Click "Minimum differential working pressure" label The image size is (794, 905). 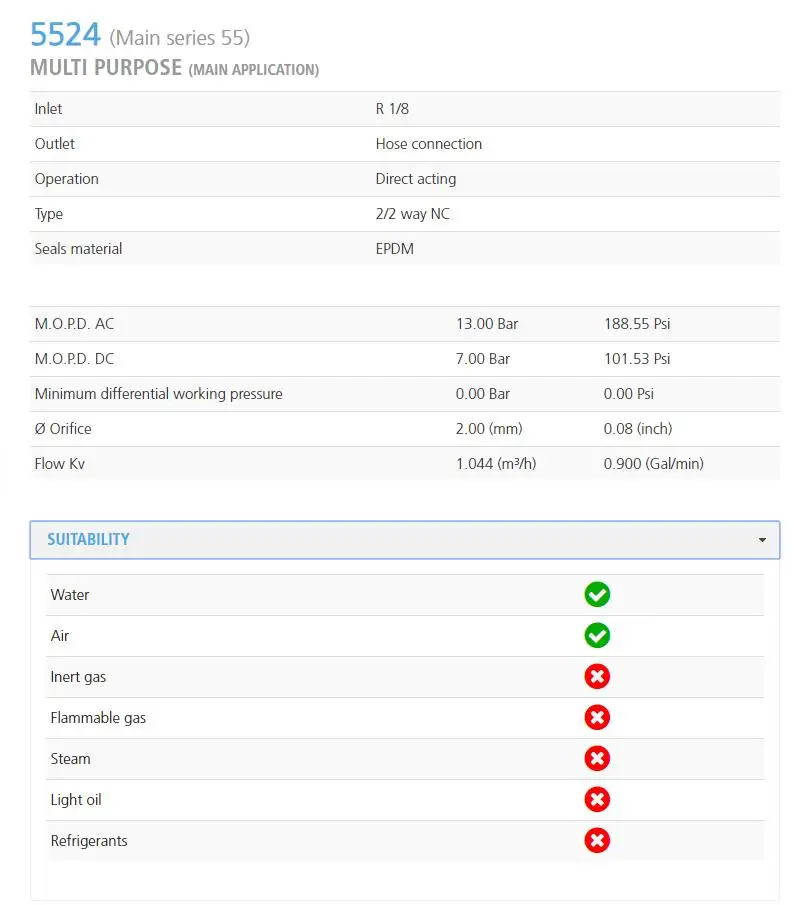159,394
